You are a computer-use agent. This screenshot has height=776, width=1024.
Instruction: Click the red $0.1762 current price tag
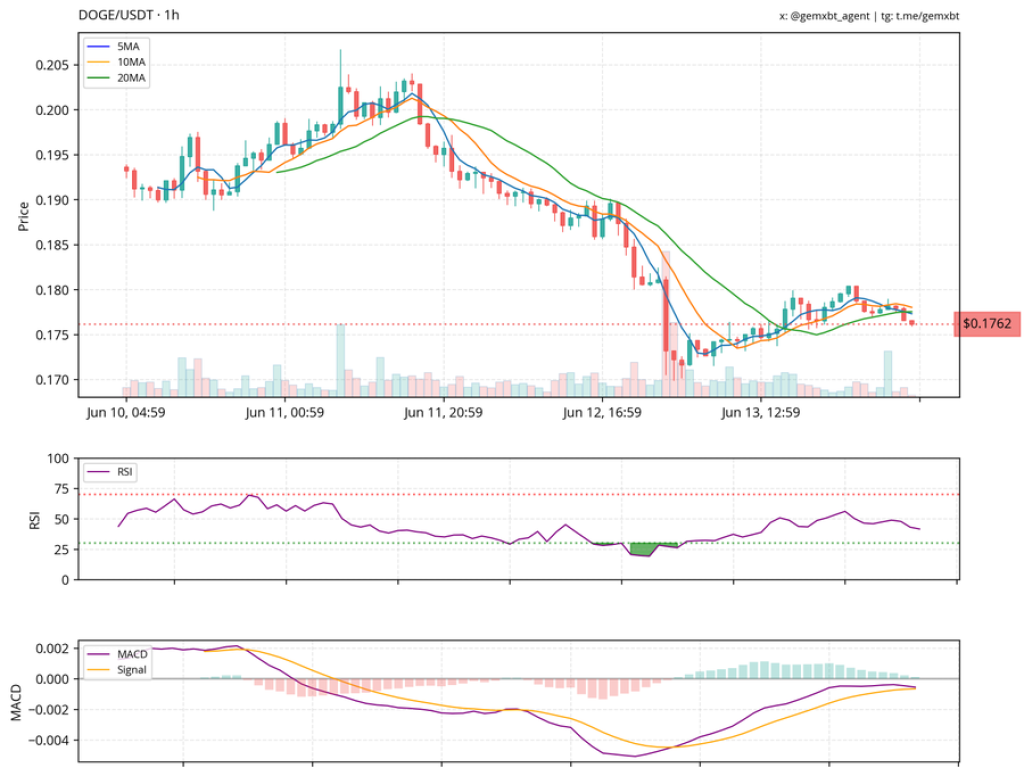(x=986, y=324)
